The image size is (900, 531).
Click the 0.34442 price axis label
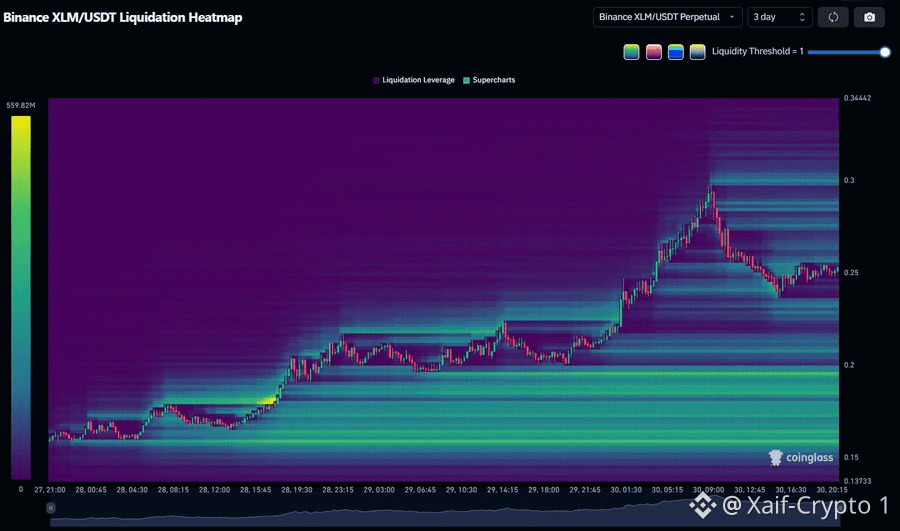pyautogui.click(x=858, y=98)
